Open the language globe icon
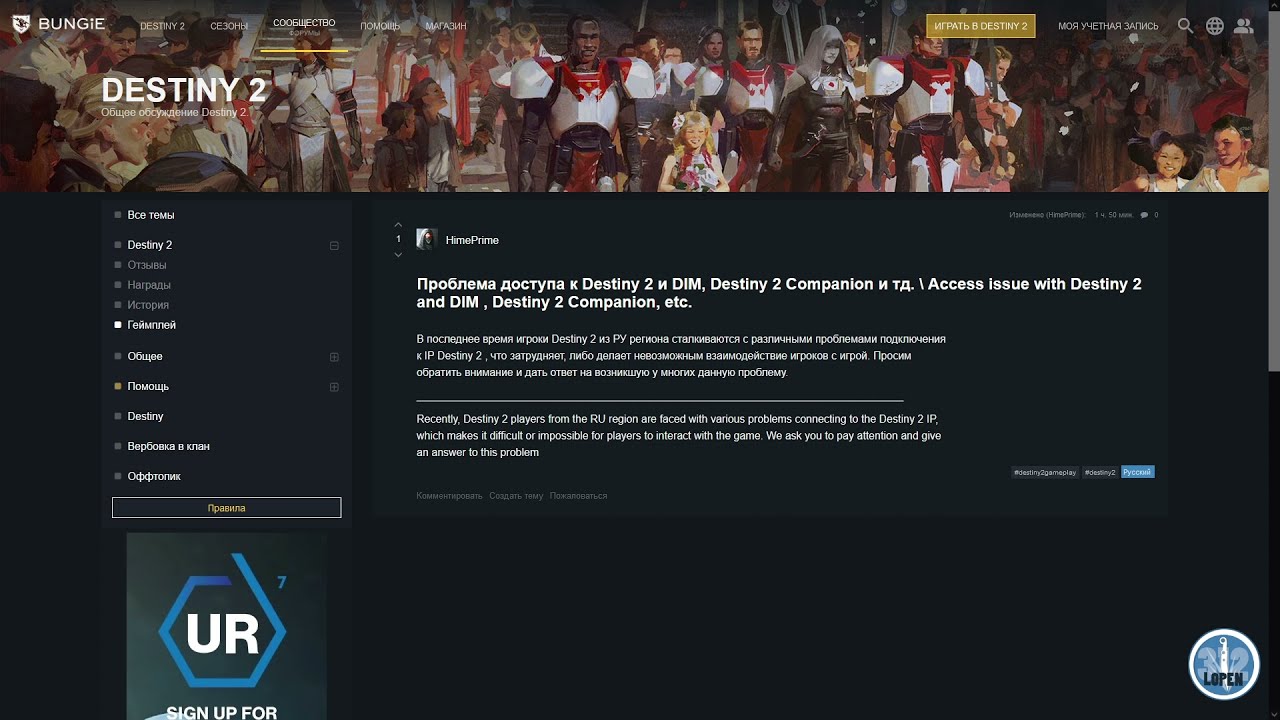The width and height of the screenshot is (1280, 720). [x=1215, y=26]
